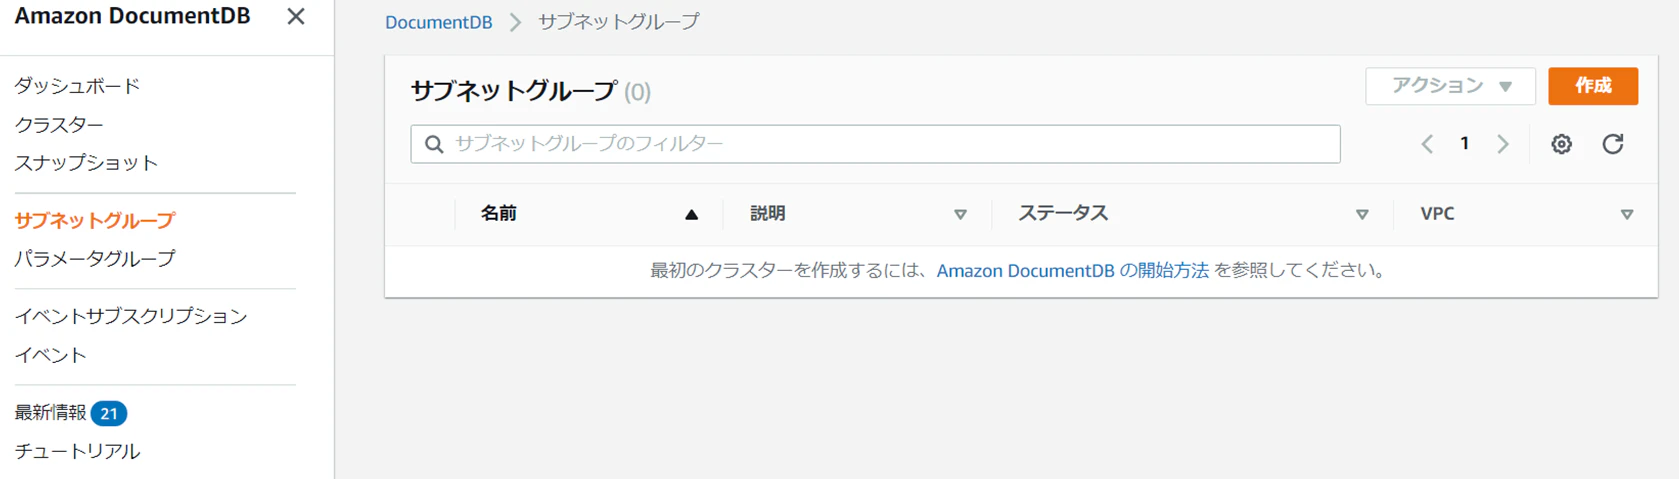Screen dimensions: 1679x479
Task: Close the Amazon DocumentDB sidebar panel
Action: coord(295,17)
